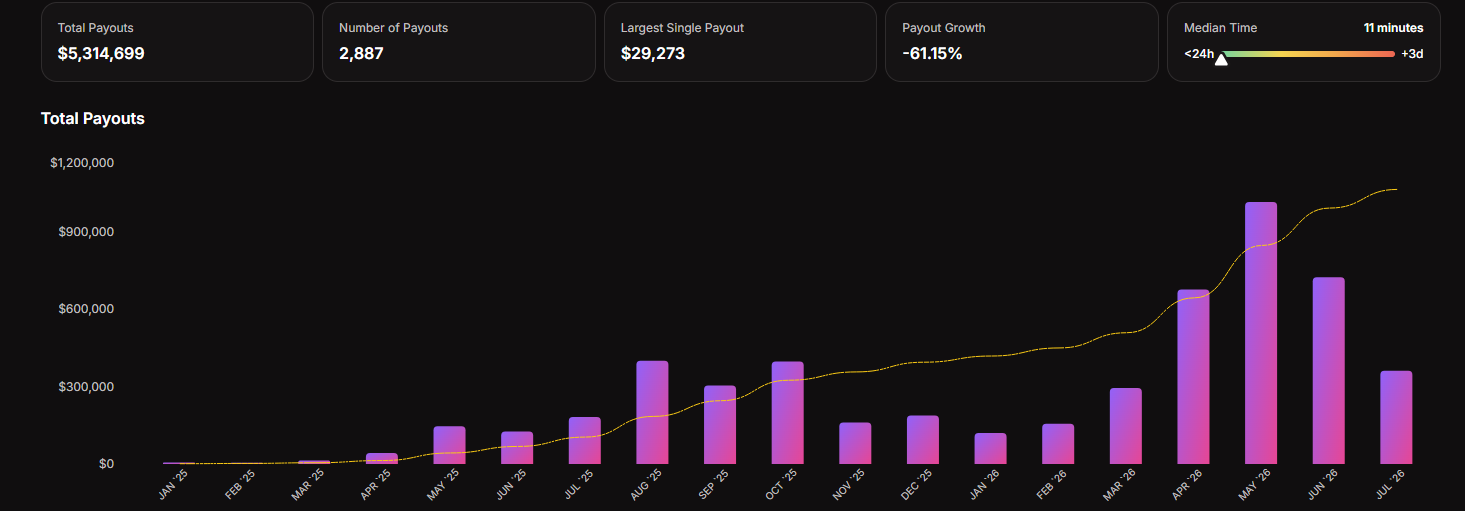This screenshot has width=1465, height=511.
Task: Click the $600,000 y-axis label
Action: (x=85, y=309)
